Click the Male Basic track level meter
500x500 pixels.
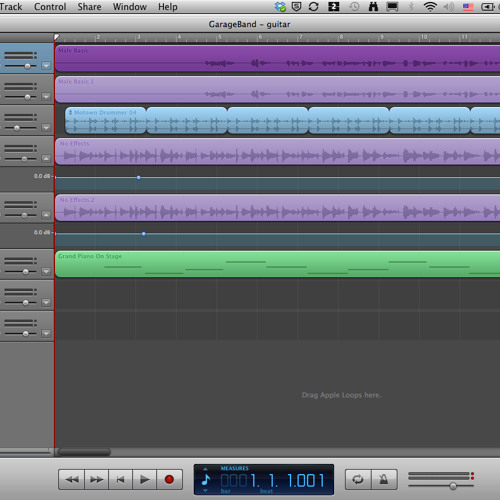21,55
